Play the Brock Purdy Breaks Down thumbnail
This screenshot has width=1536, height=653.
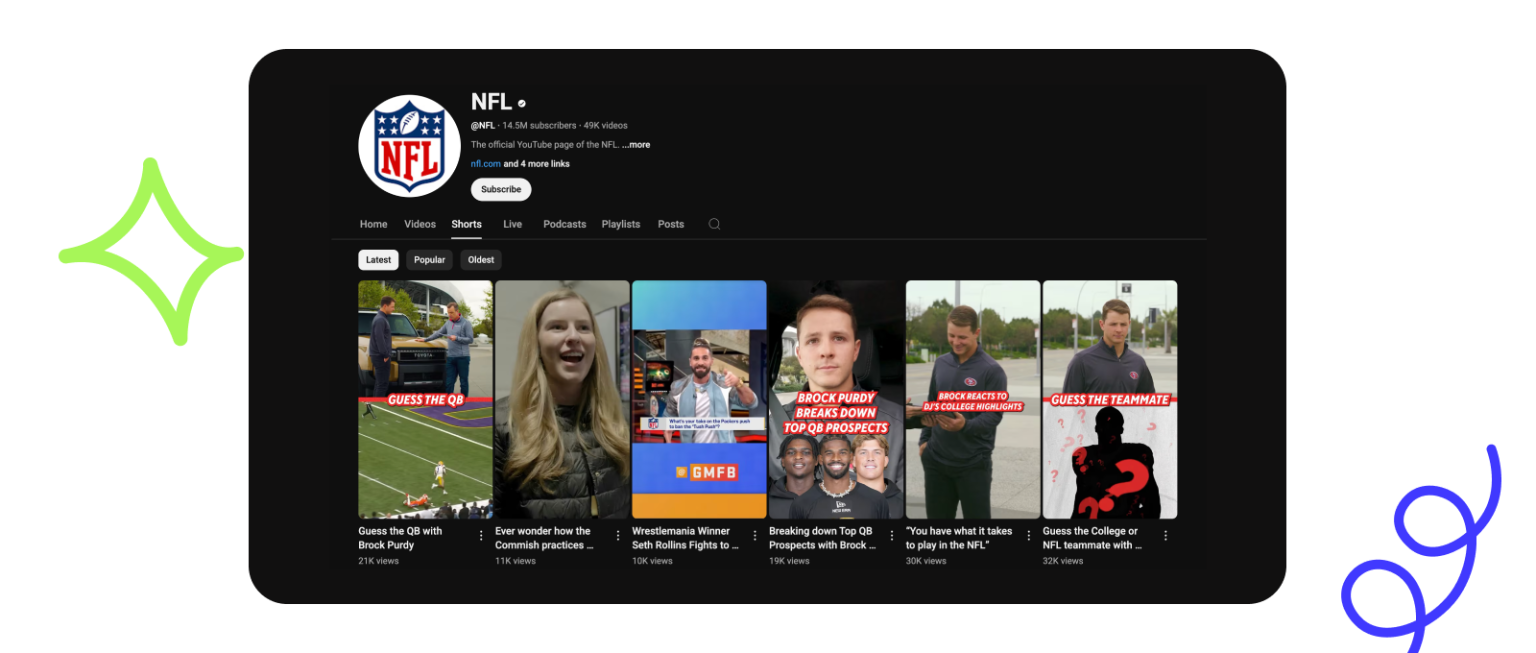coord(835,398)
